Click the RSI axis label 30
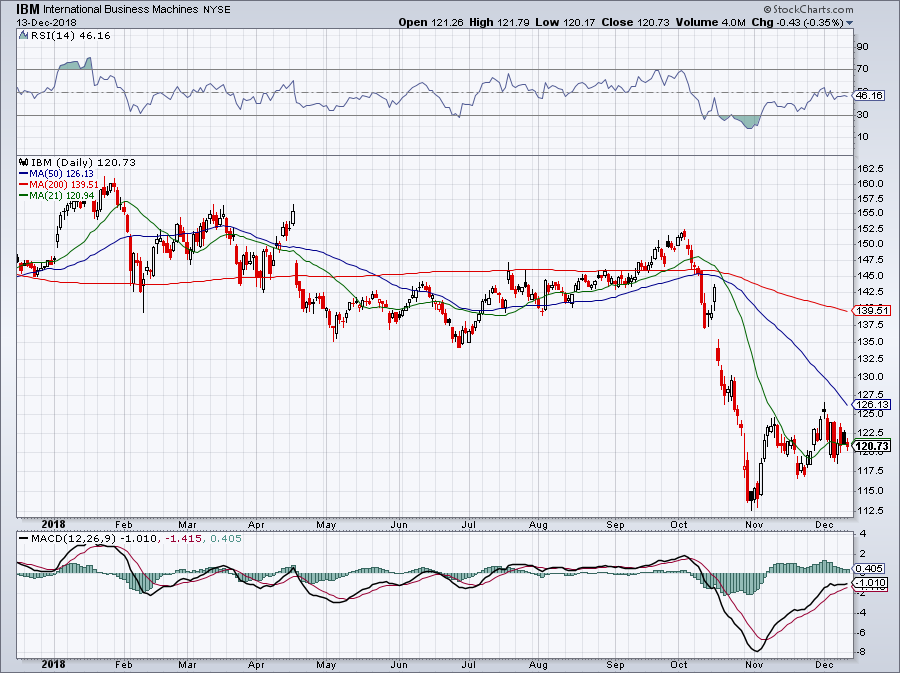This screenshot has width=900, height=673. tap(862, 115)
